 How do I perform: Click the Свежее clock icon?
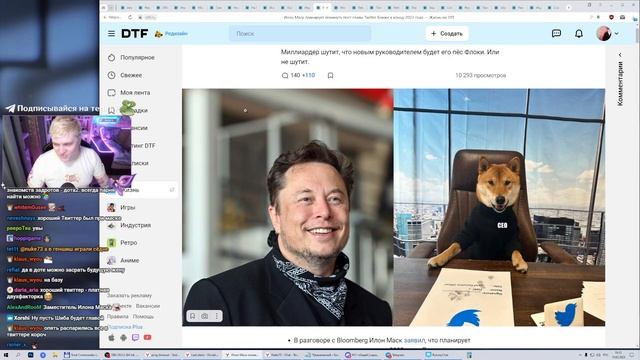[x=111, y=75]
